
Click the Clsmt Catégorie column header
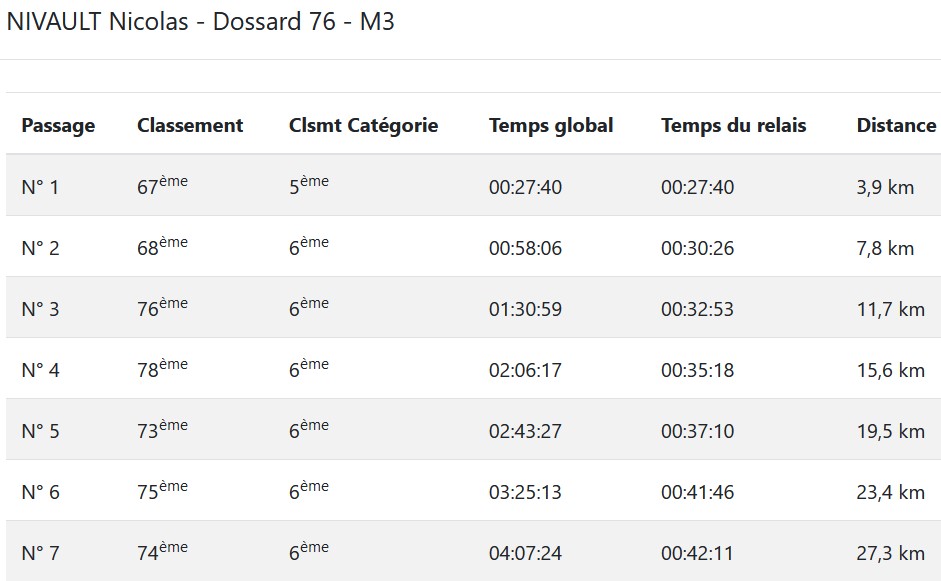tap(363, 125)
